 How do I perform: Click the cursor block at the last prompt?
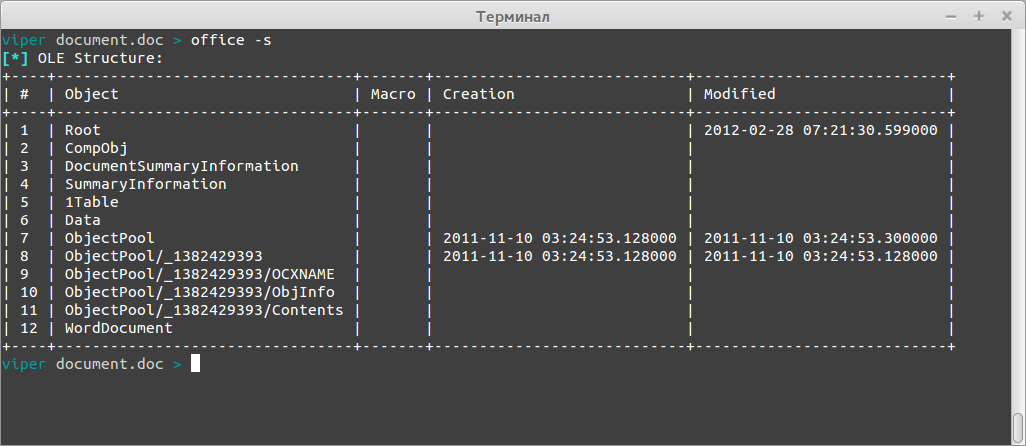(195, 364)
